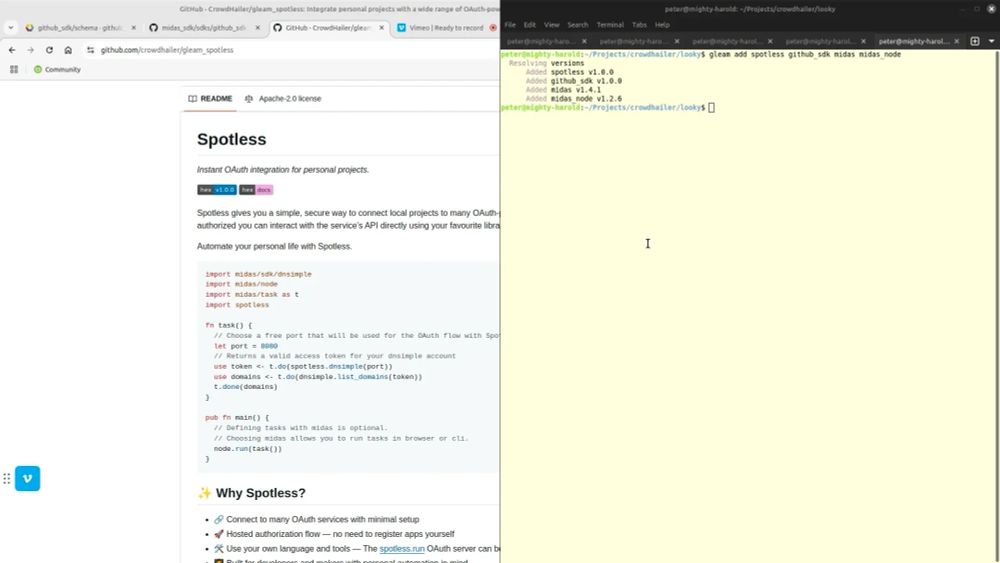The width and height of the screenshot is (1000, 563).
Task: Click the terminal vertical scrollbar
Action: point(996,306)
